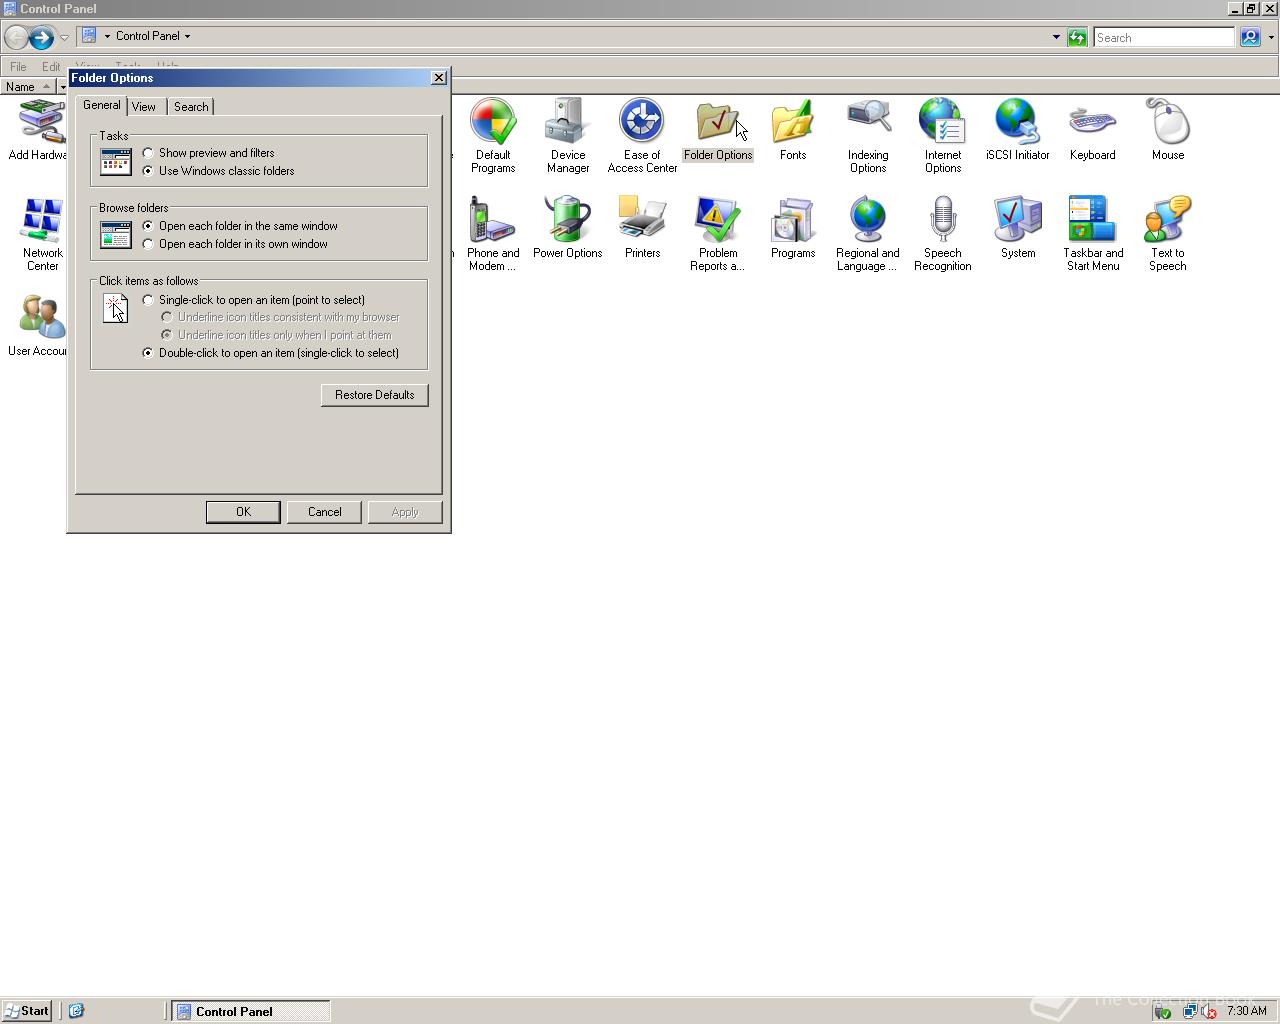Open the Ease of Access Center icon
1280x1024 pixels.
click(642, 135)
